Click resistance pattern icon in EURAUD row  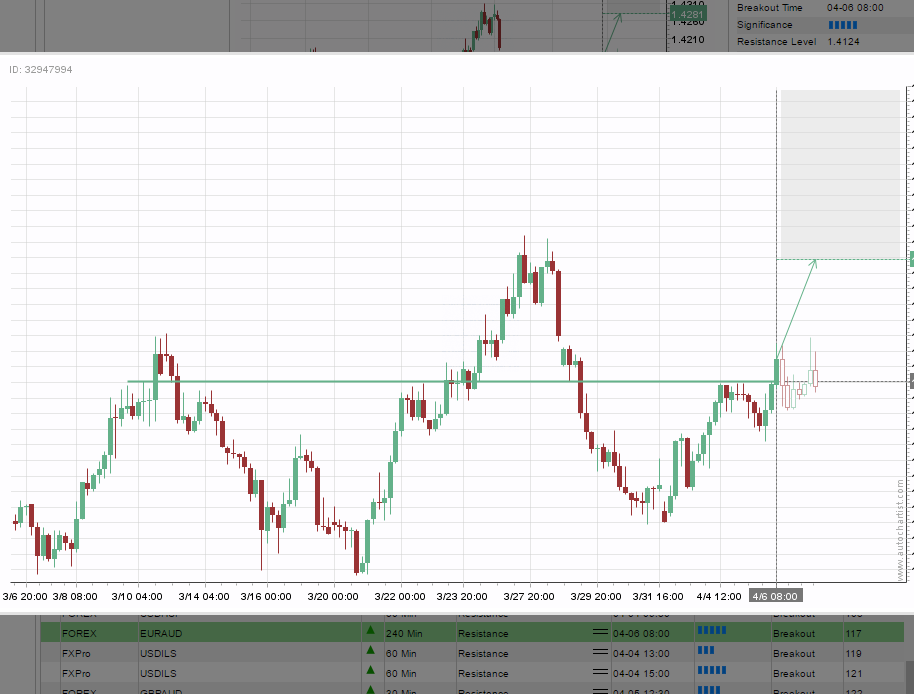click(x=600, y=632)
